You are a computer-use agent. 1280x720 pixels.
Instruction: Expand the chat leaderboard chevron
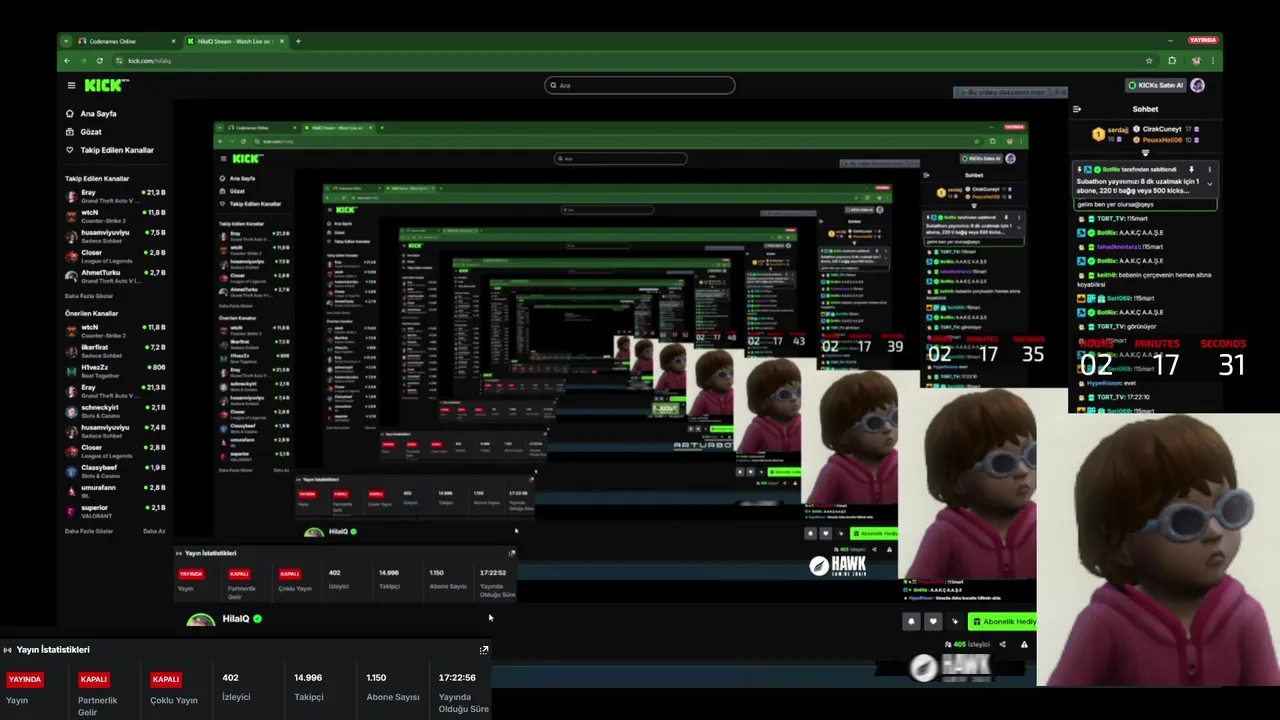(x=1146, y=153)
